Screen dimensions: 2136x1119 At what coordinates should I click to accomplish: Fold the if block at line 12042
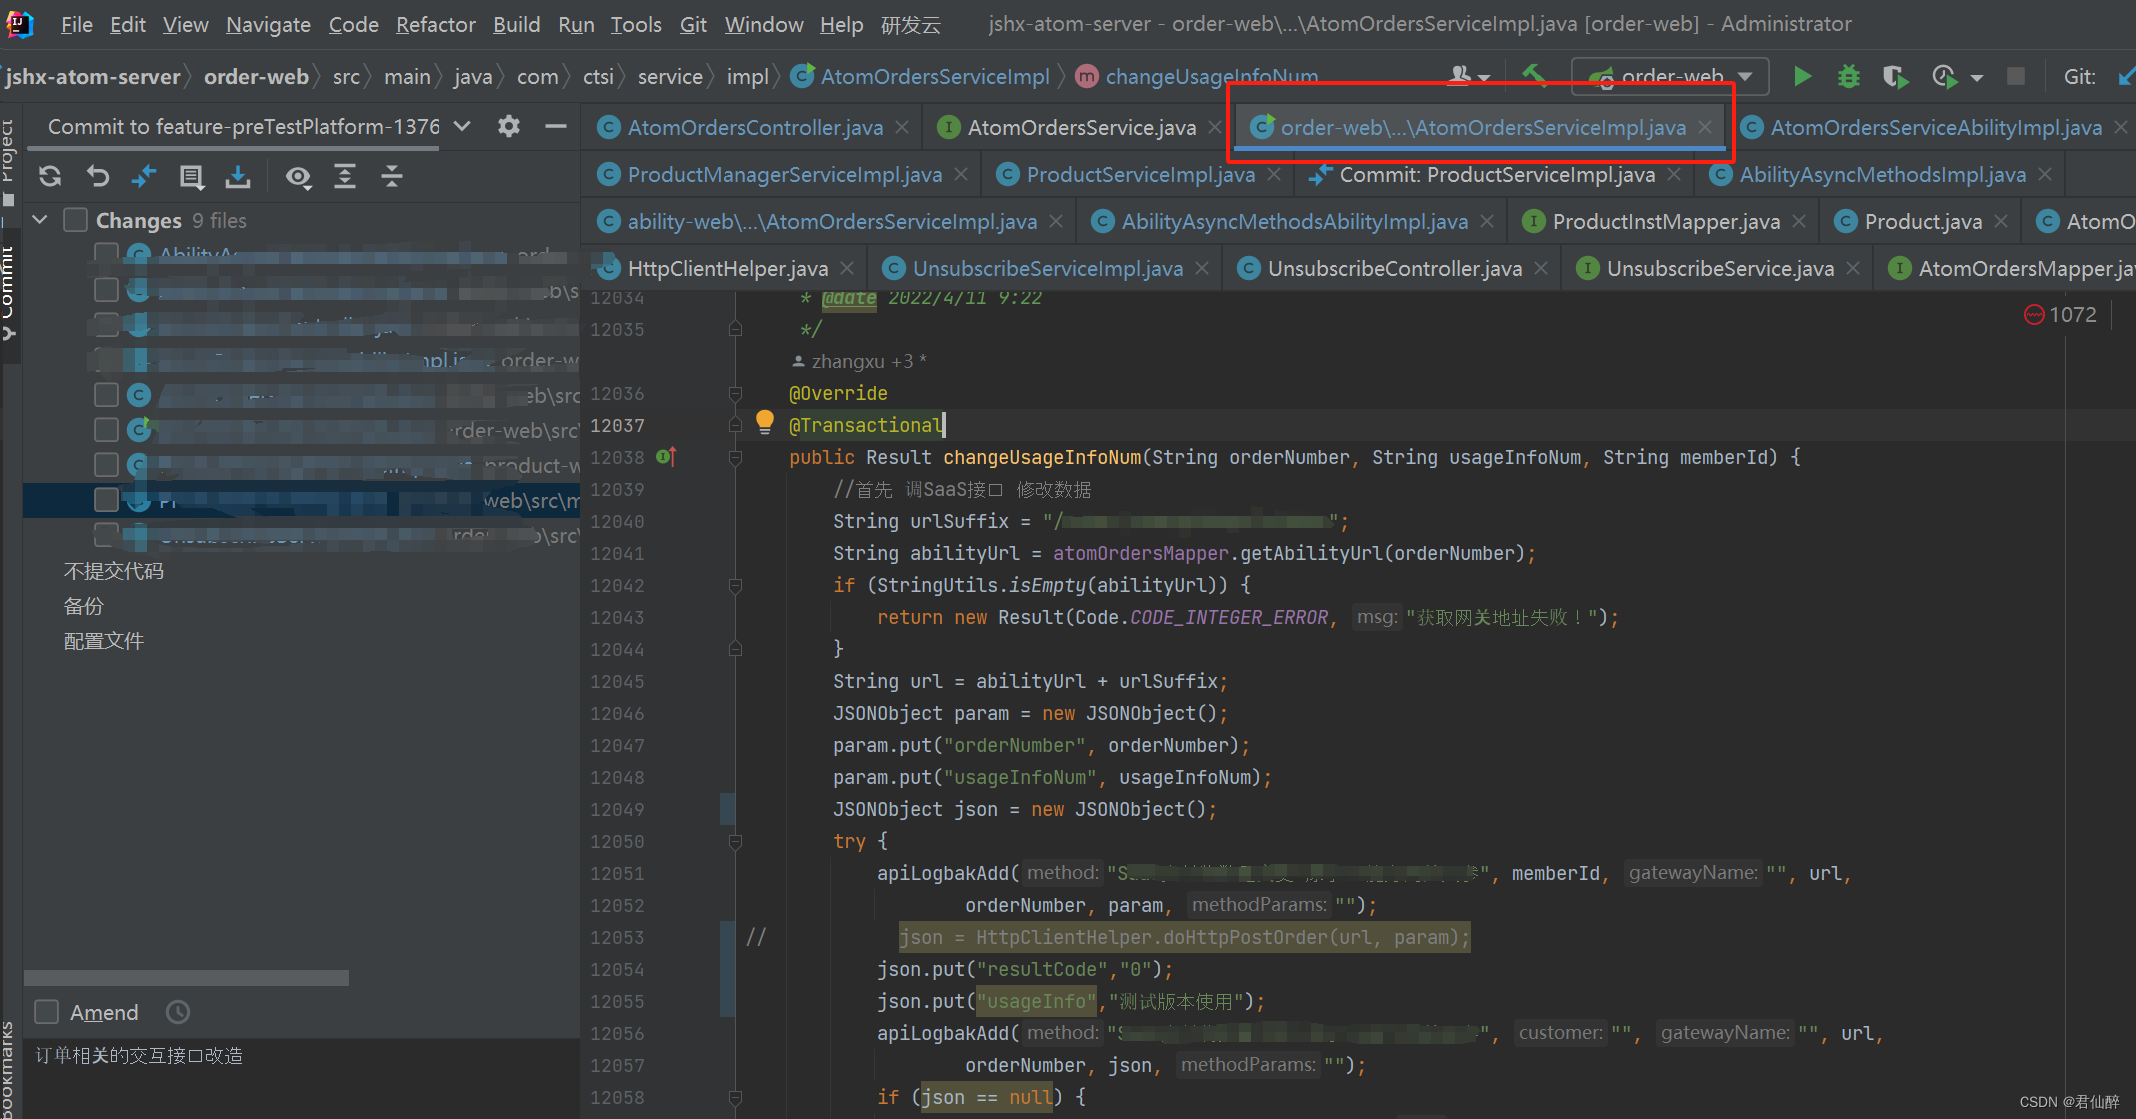pyautogui.click(x=736, y=585)
